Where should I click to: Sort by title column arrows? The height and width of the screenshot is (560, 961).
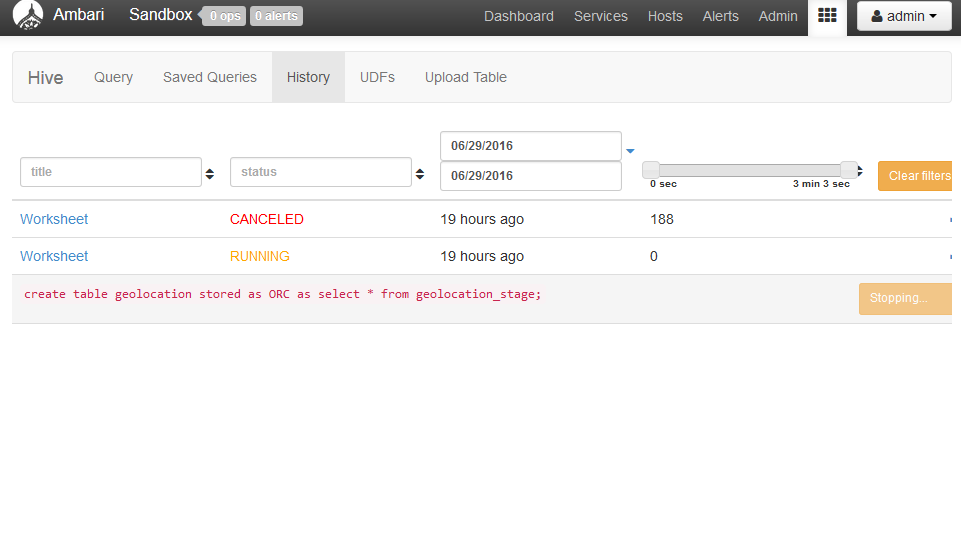tap(210, 174)
